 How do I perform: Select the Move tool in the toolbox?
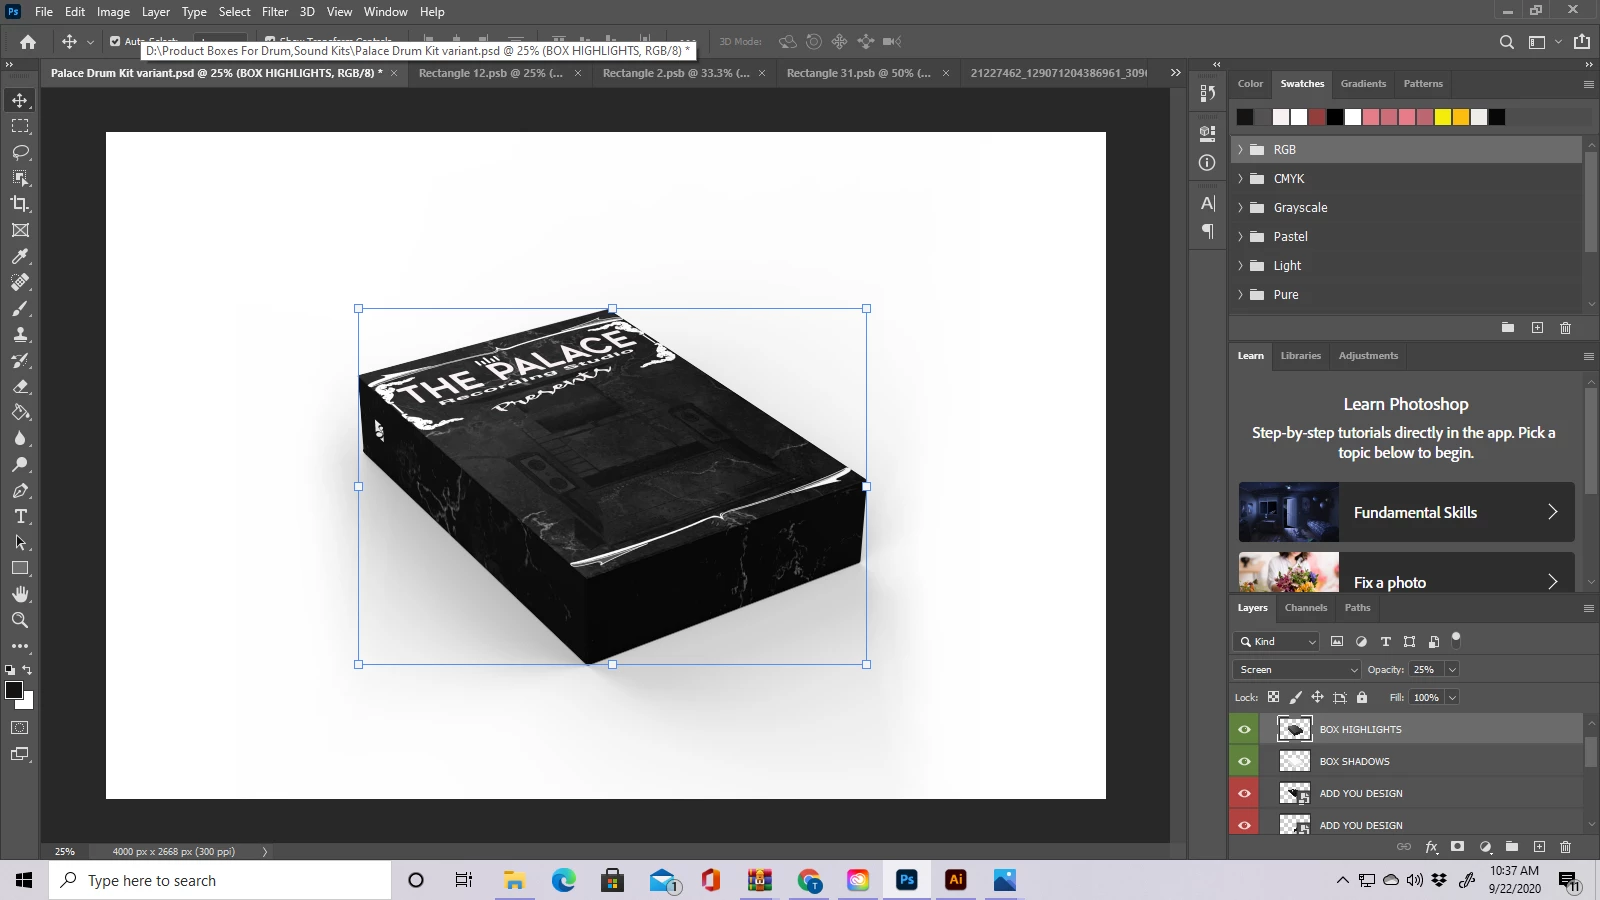20,100
